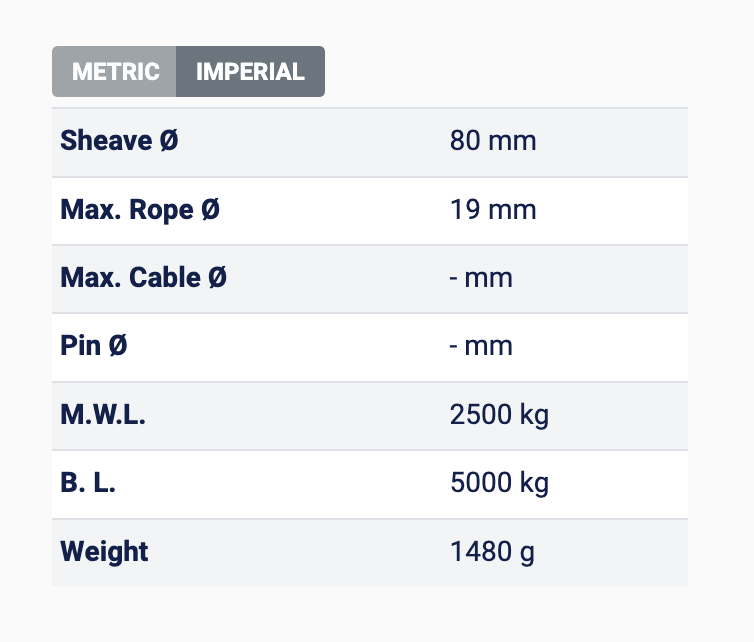Screen dimensions: 754x642
Task: Select the Max. Cable empty mm value
Action: click(481, 278)
